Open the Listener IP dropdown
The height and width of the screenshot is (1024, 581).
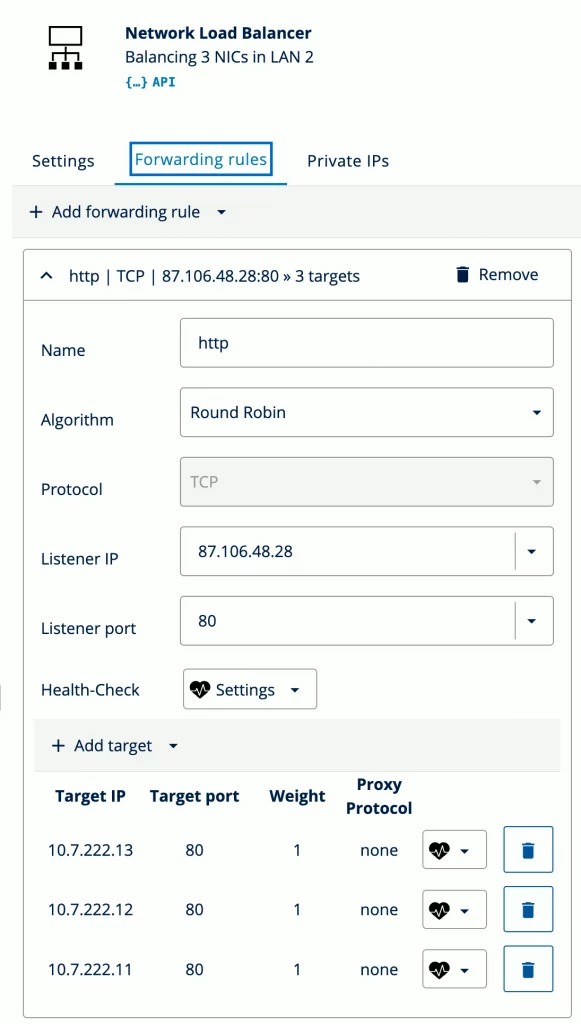pos(532,551)
